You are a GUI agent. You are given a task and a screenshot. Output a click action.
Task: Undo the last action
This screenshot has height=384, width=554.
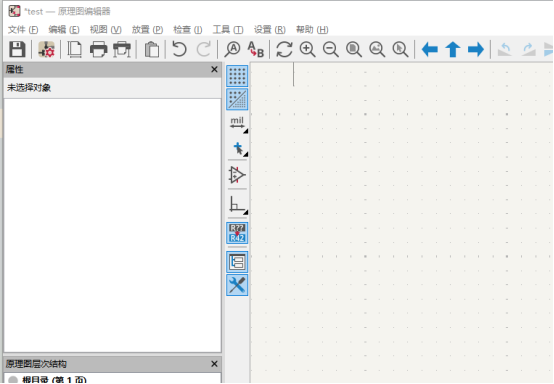coord(179,49)
